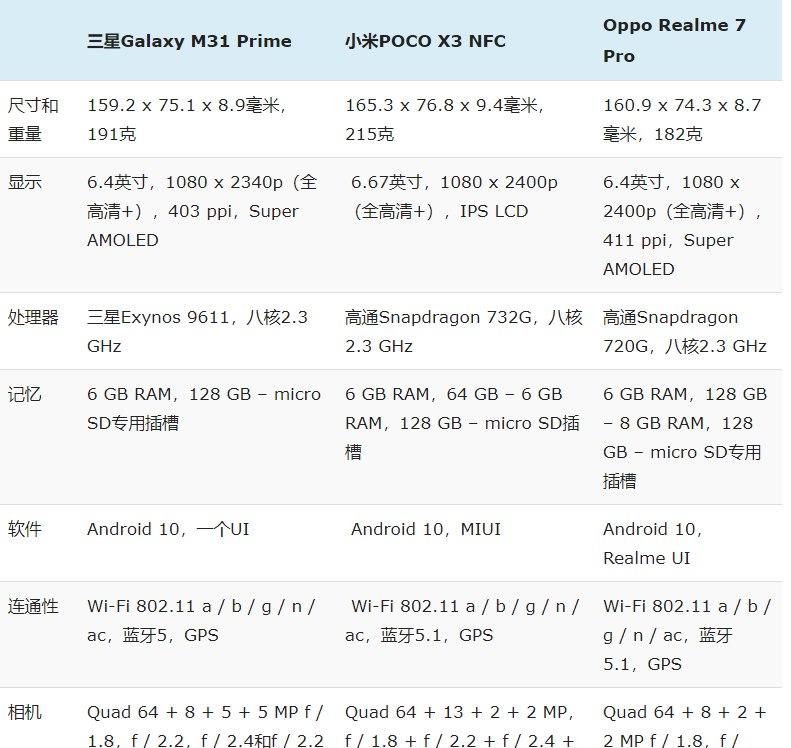Click the POCO Wi-Fi 蓝牙5.1 connectivity cell
The width and height of the screenshot is (791, 748).
pos(462,620)
